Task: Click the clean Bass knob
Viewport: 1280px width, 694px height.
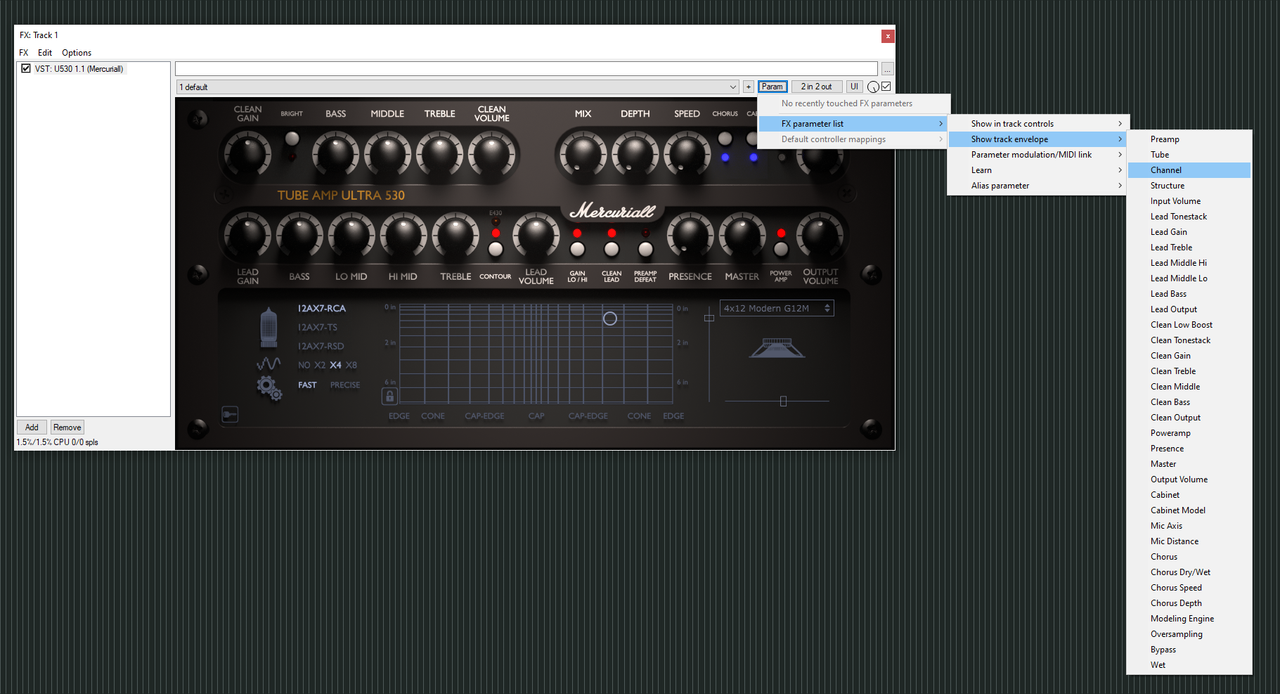Action: tap(336, 153)
